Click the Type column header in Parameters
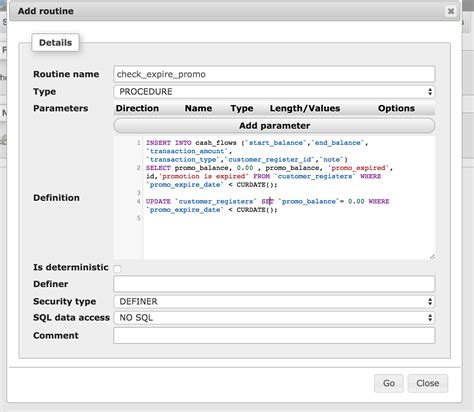Screen dimensions: 474x412 (x=242, y=108)
